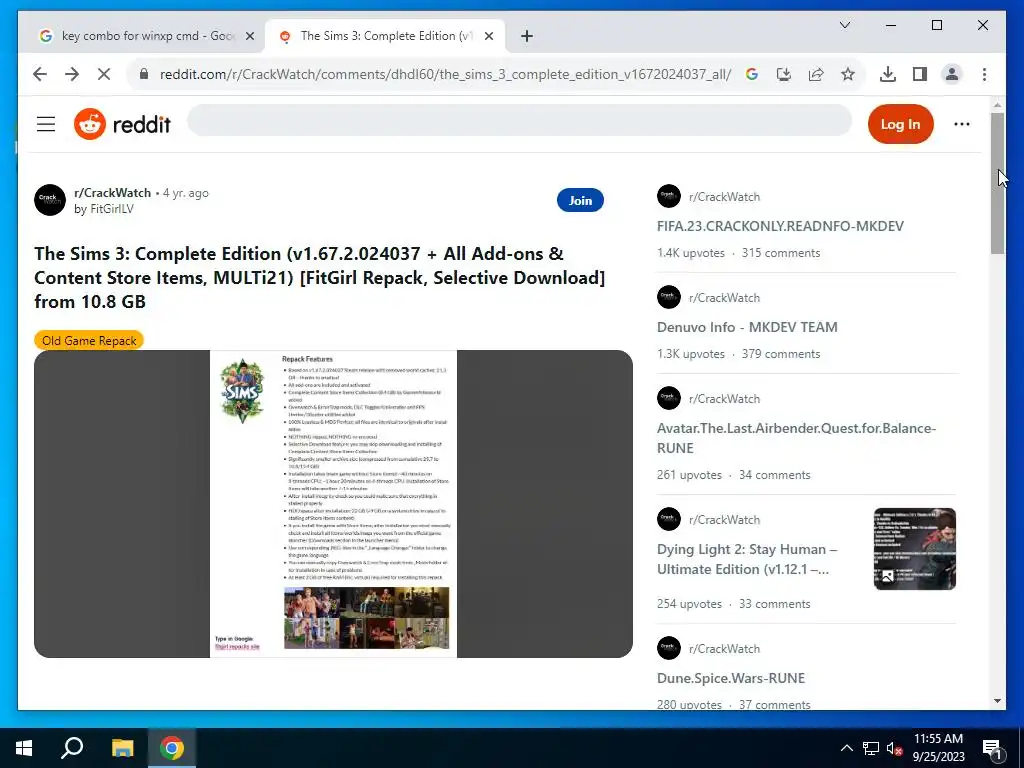Open the tab search chevron
Image resolution: width=1024 pixels, height=768 pixels.
pos(844,25)
